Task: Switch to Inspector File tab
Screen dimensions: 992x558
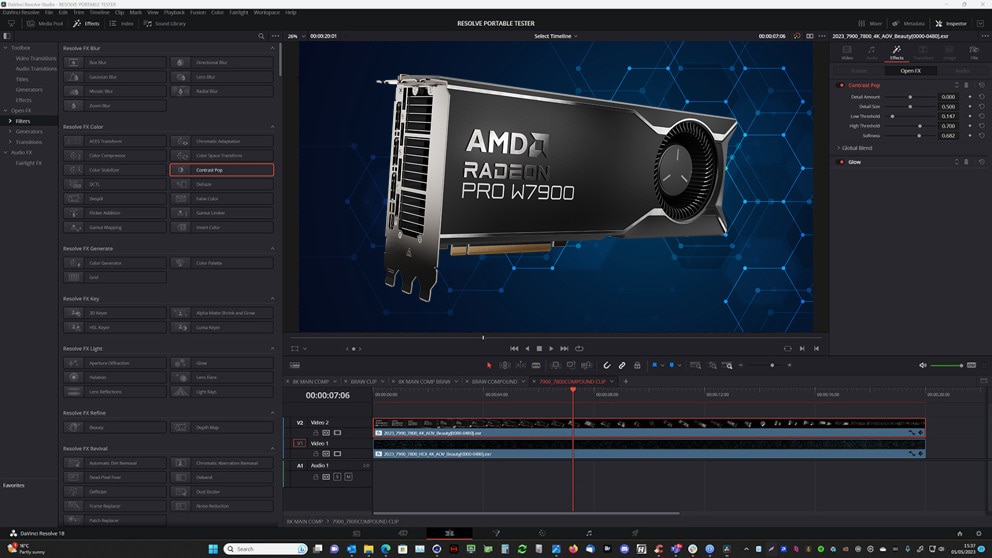Action: [x=974, y=52]
